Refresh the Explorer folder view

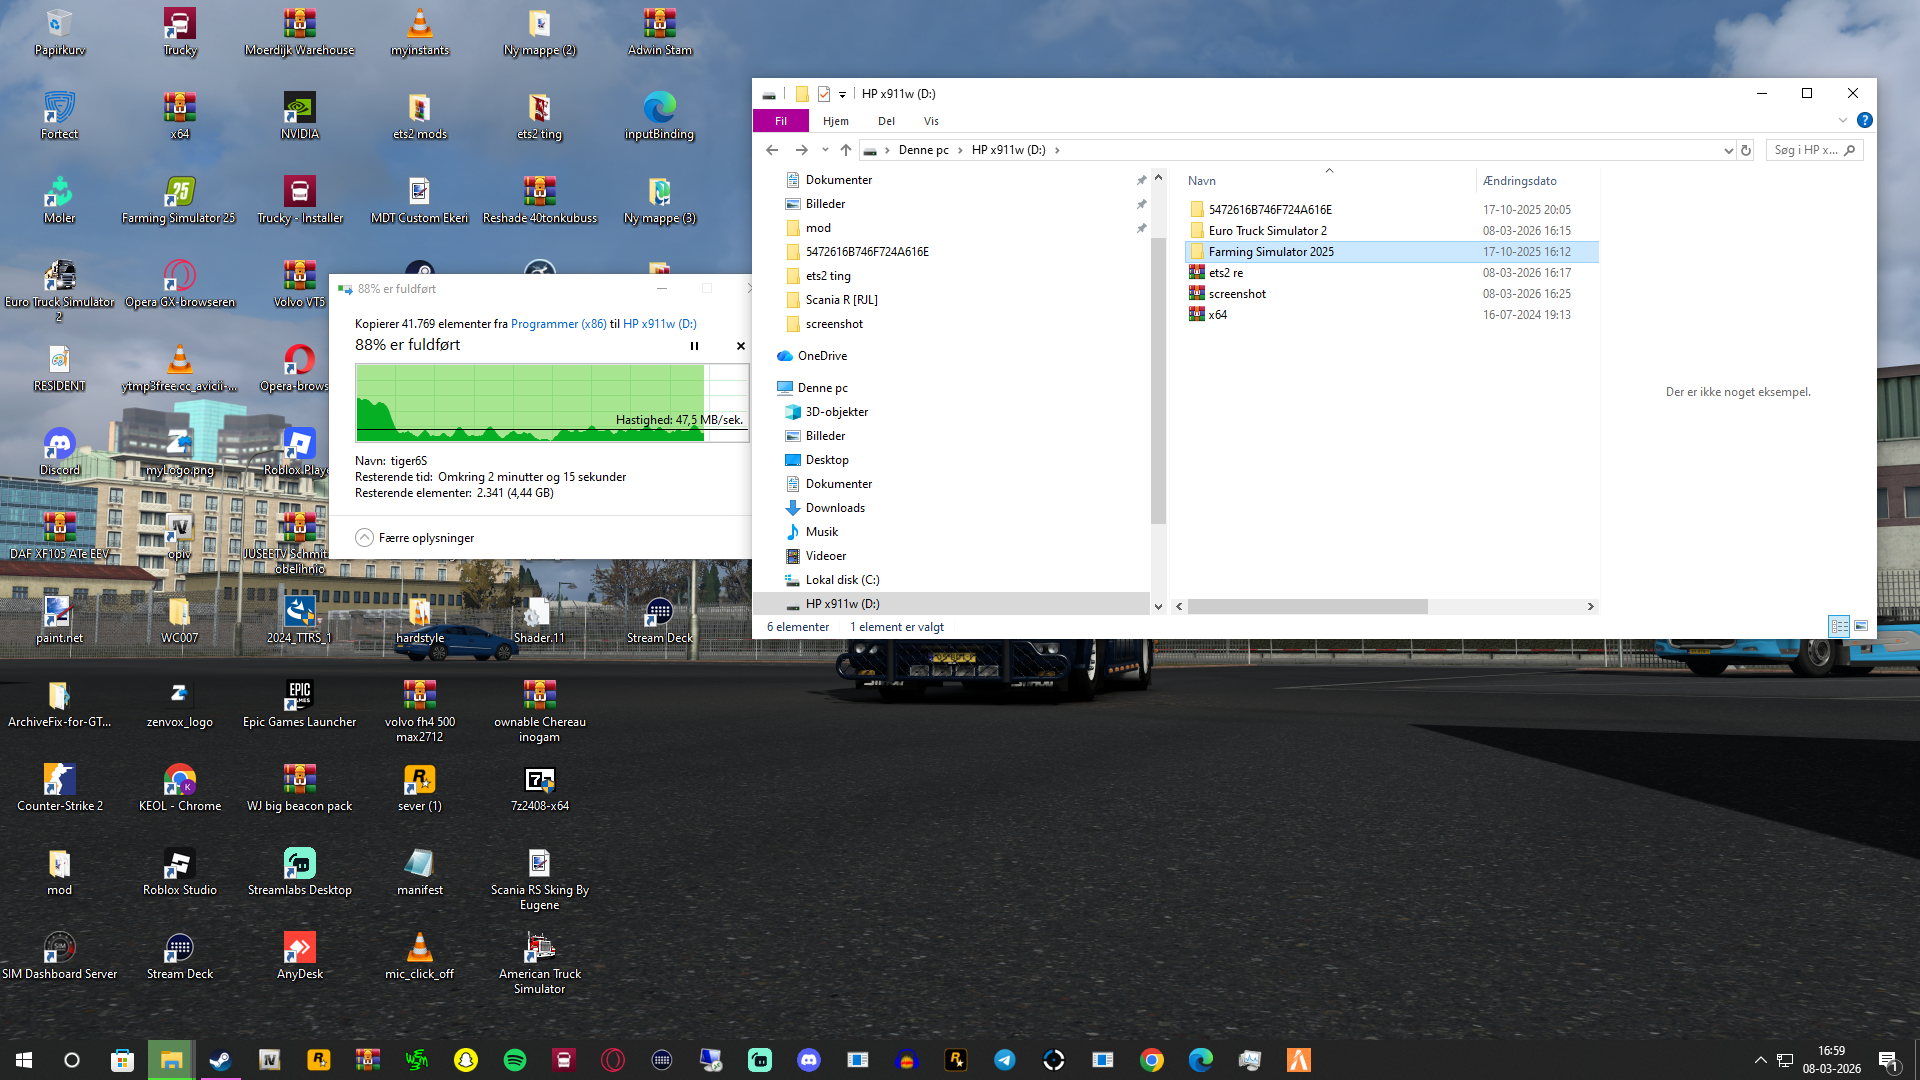1746,150
